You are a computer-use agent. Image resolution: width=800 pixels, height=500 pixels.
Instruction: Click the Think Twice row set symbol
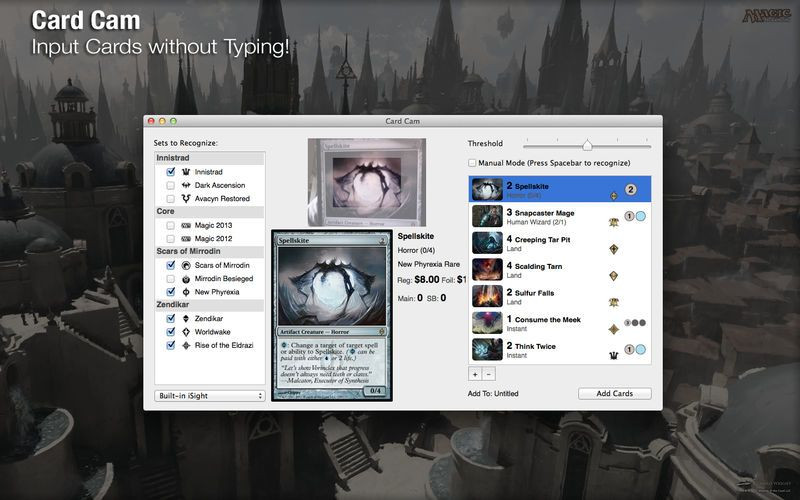[x=614, y=355]
